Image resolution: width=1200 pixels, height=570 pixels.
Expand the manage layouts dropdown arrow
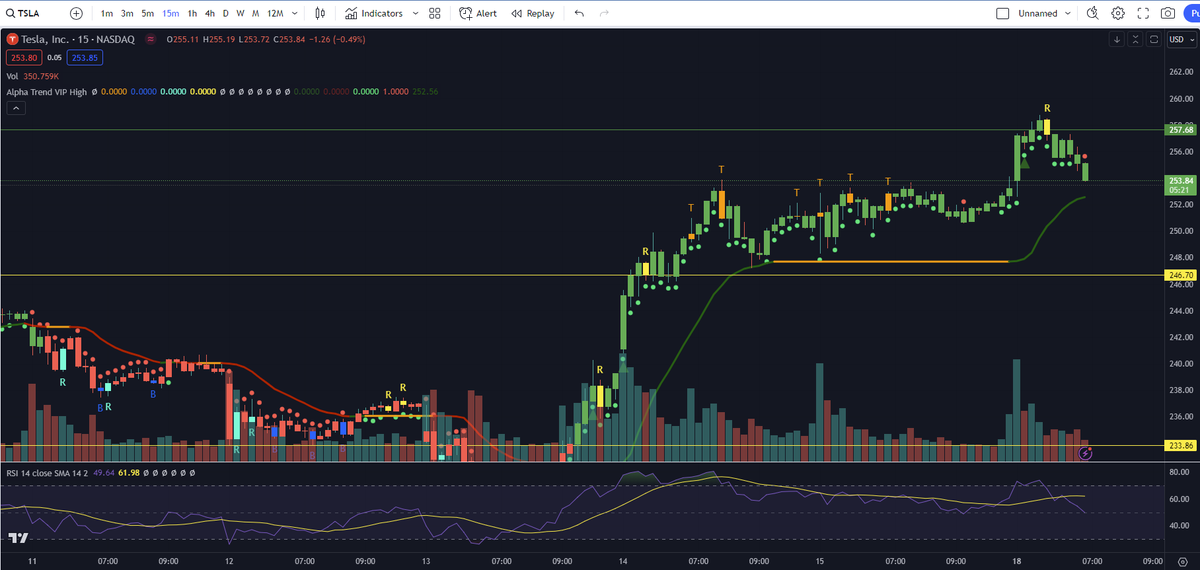(1069, 14)
